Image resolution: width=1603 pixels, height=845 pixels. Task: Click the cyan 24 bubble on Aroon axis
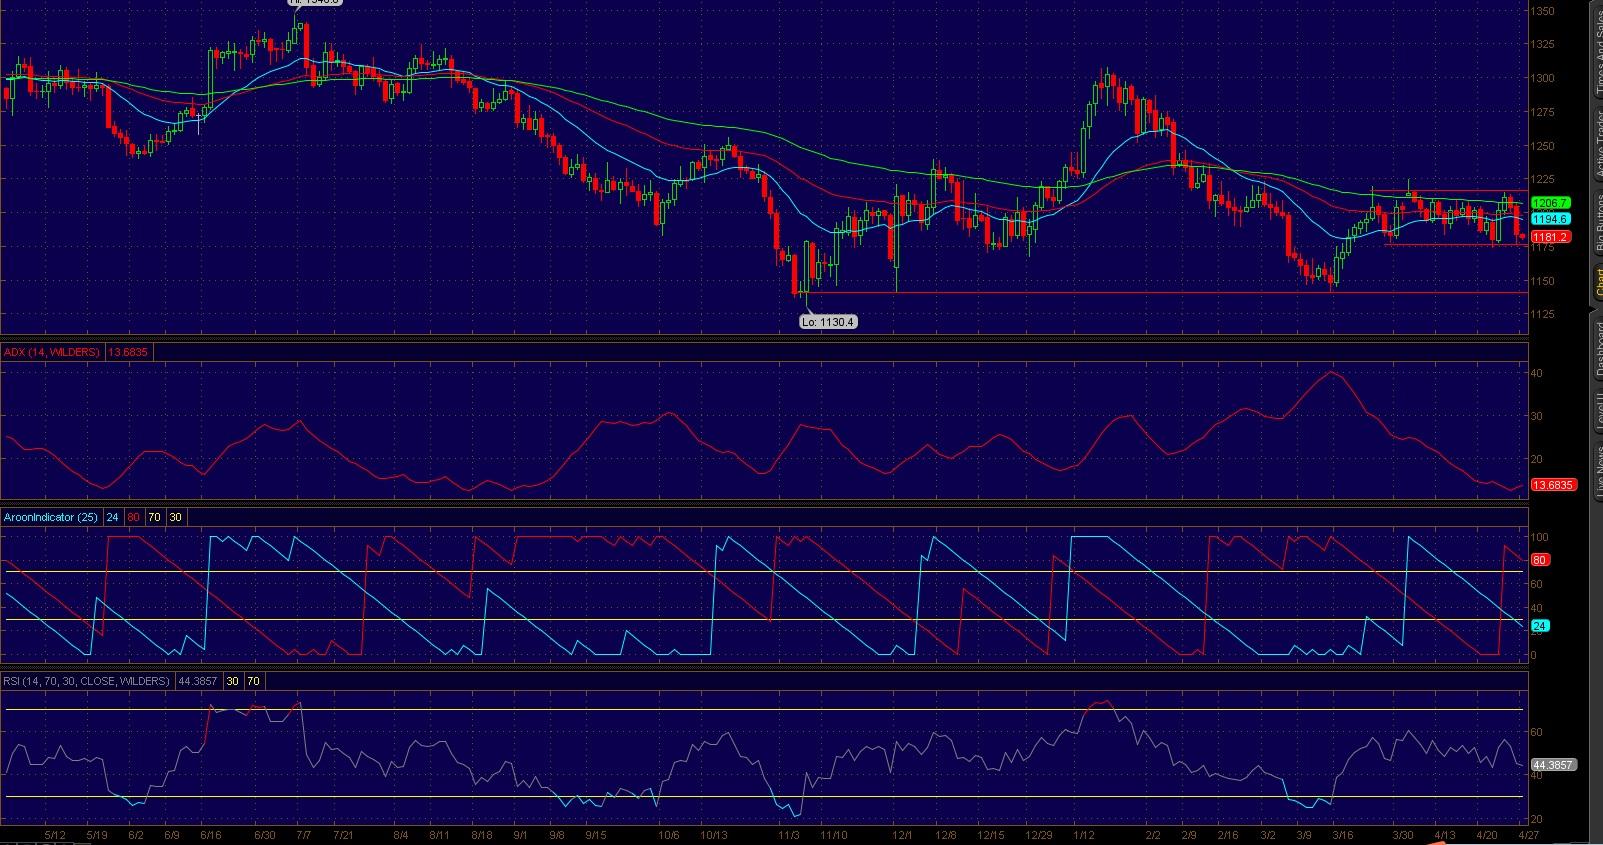tap(1540, 626)
